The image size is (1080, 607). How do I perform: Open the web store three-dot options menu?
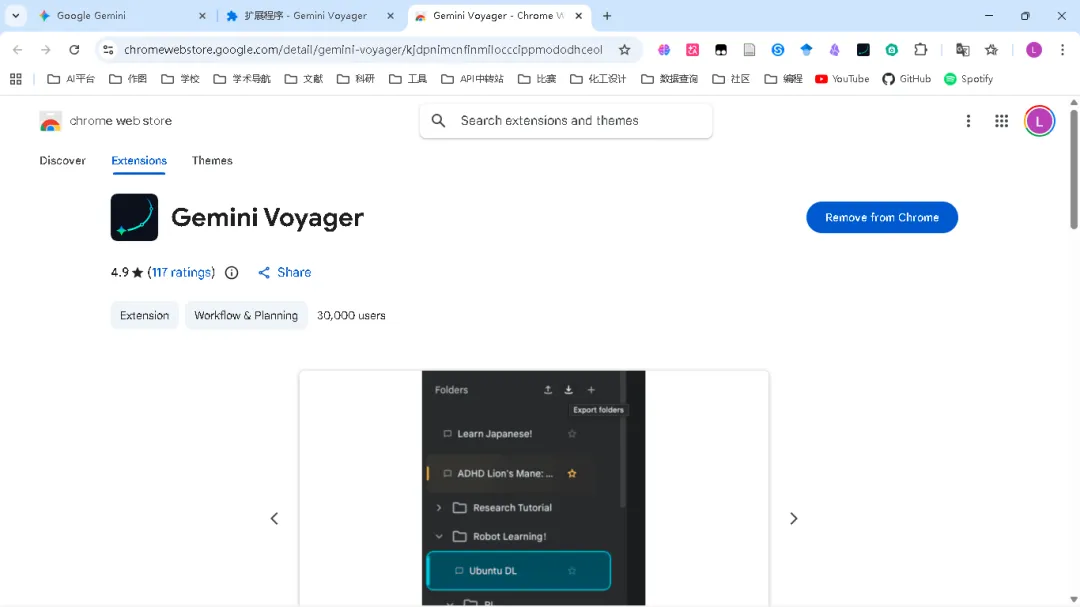pos(968,121)
